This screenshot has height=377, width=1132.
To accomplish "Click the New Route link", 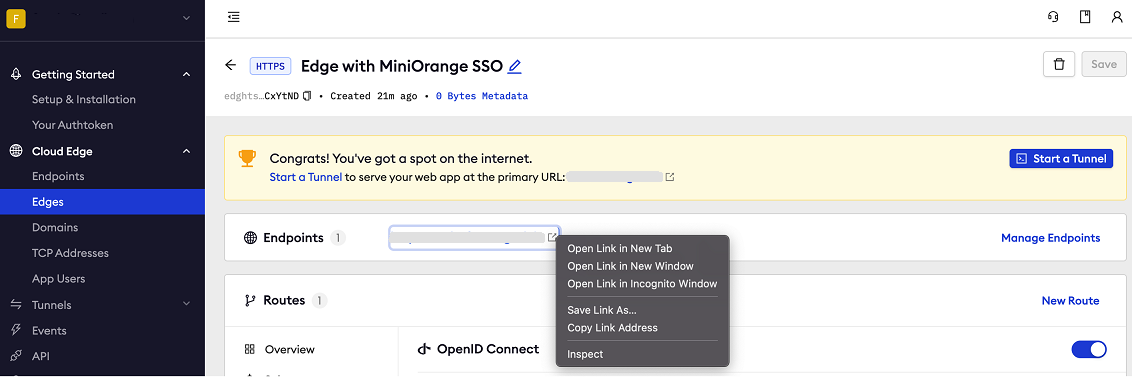I will [x=1070, y=300].
